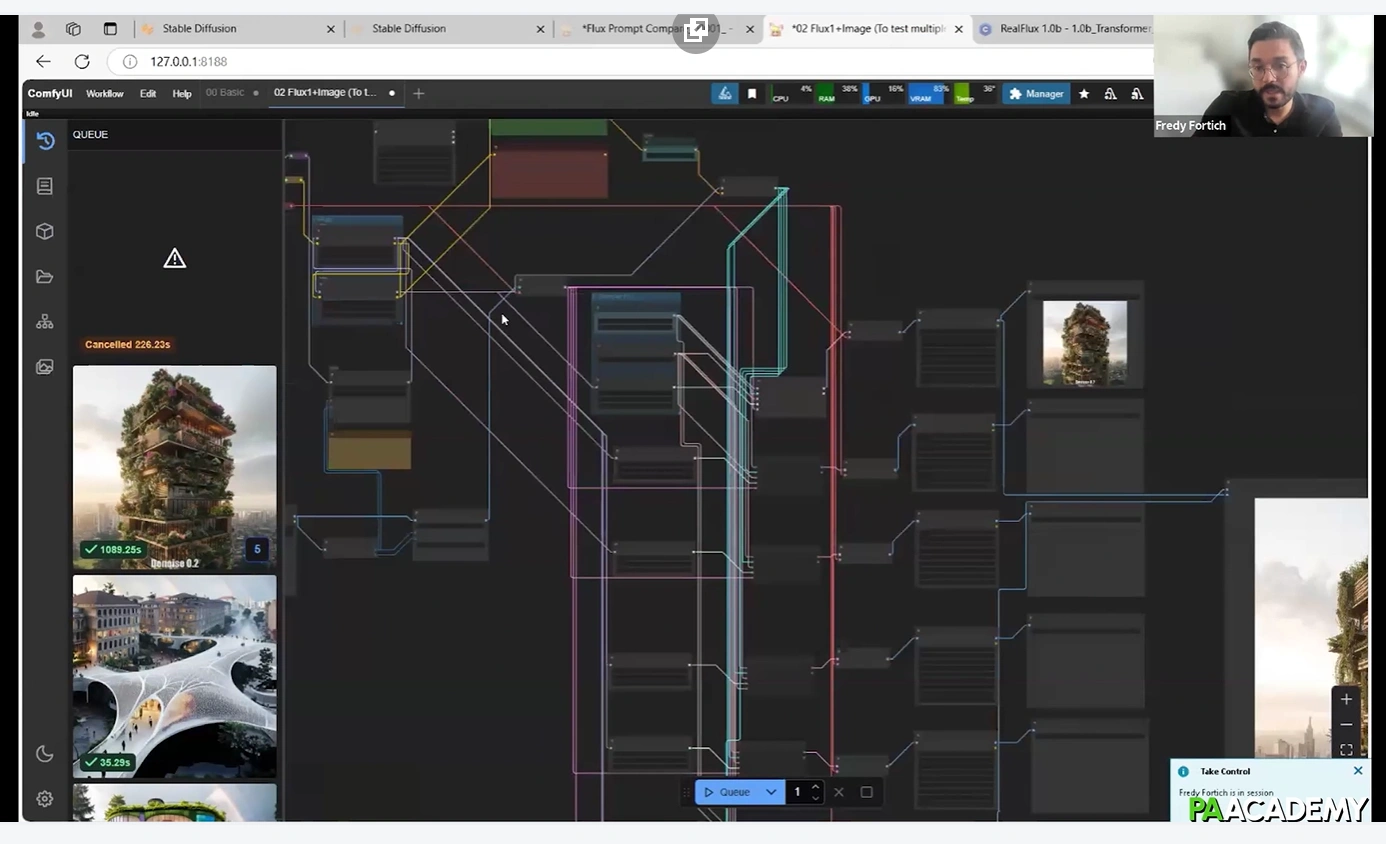Open the Workflows folder icon
The height and width of the screenshot is (844, 1386).
(x=44, y=276)
